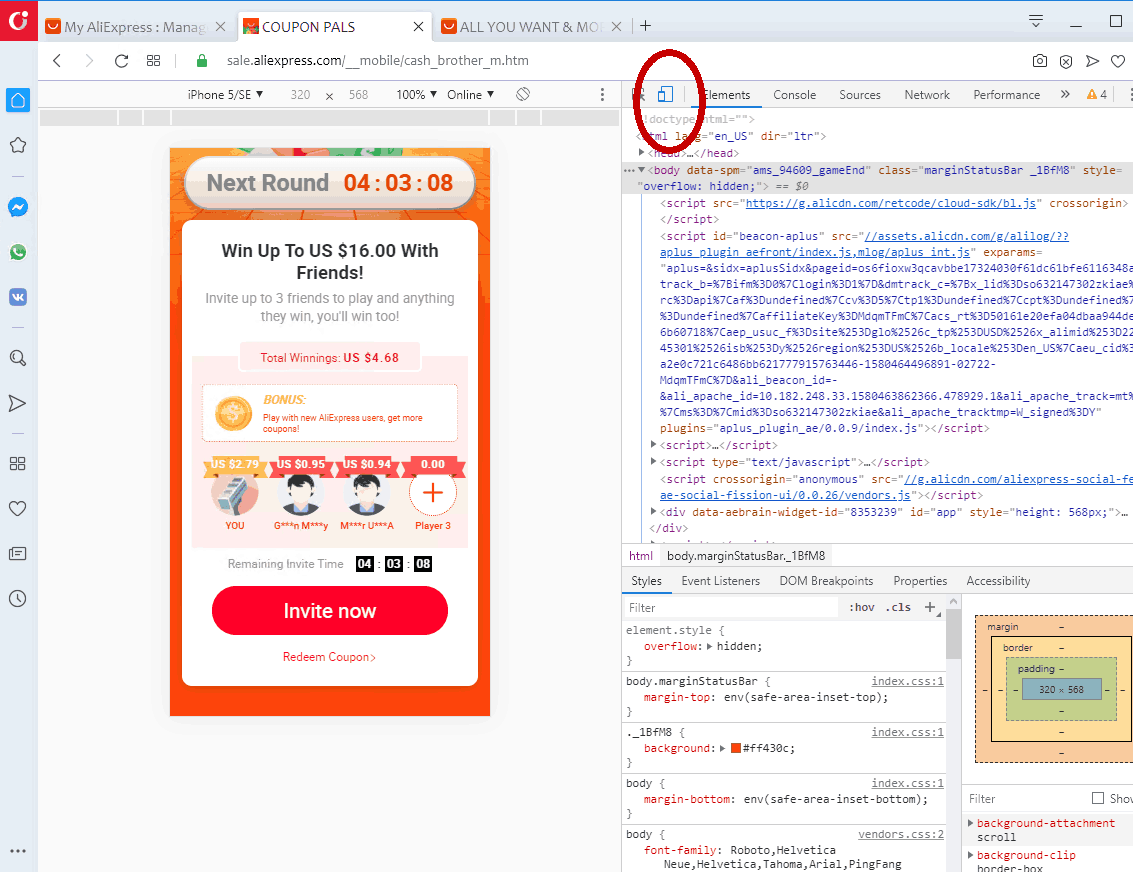Toggle the :hov element state panel
This screenshot has width=1133, height=872.
[x=862, y=608]
